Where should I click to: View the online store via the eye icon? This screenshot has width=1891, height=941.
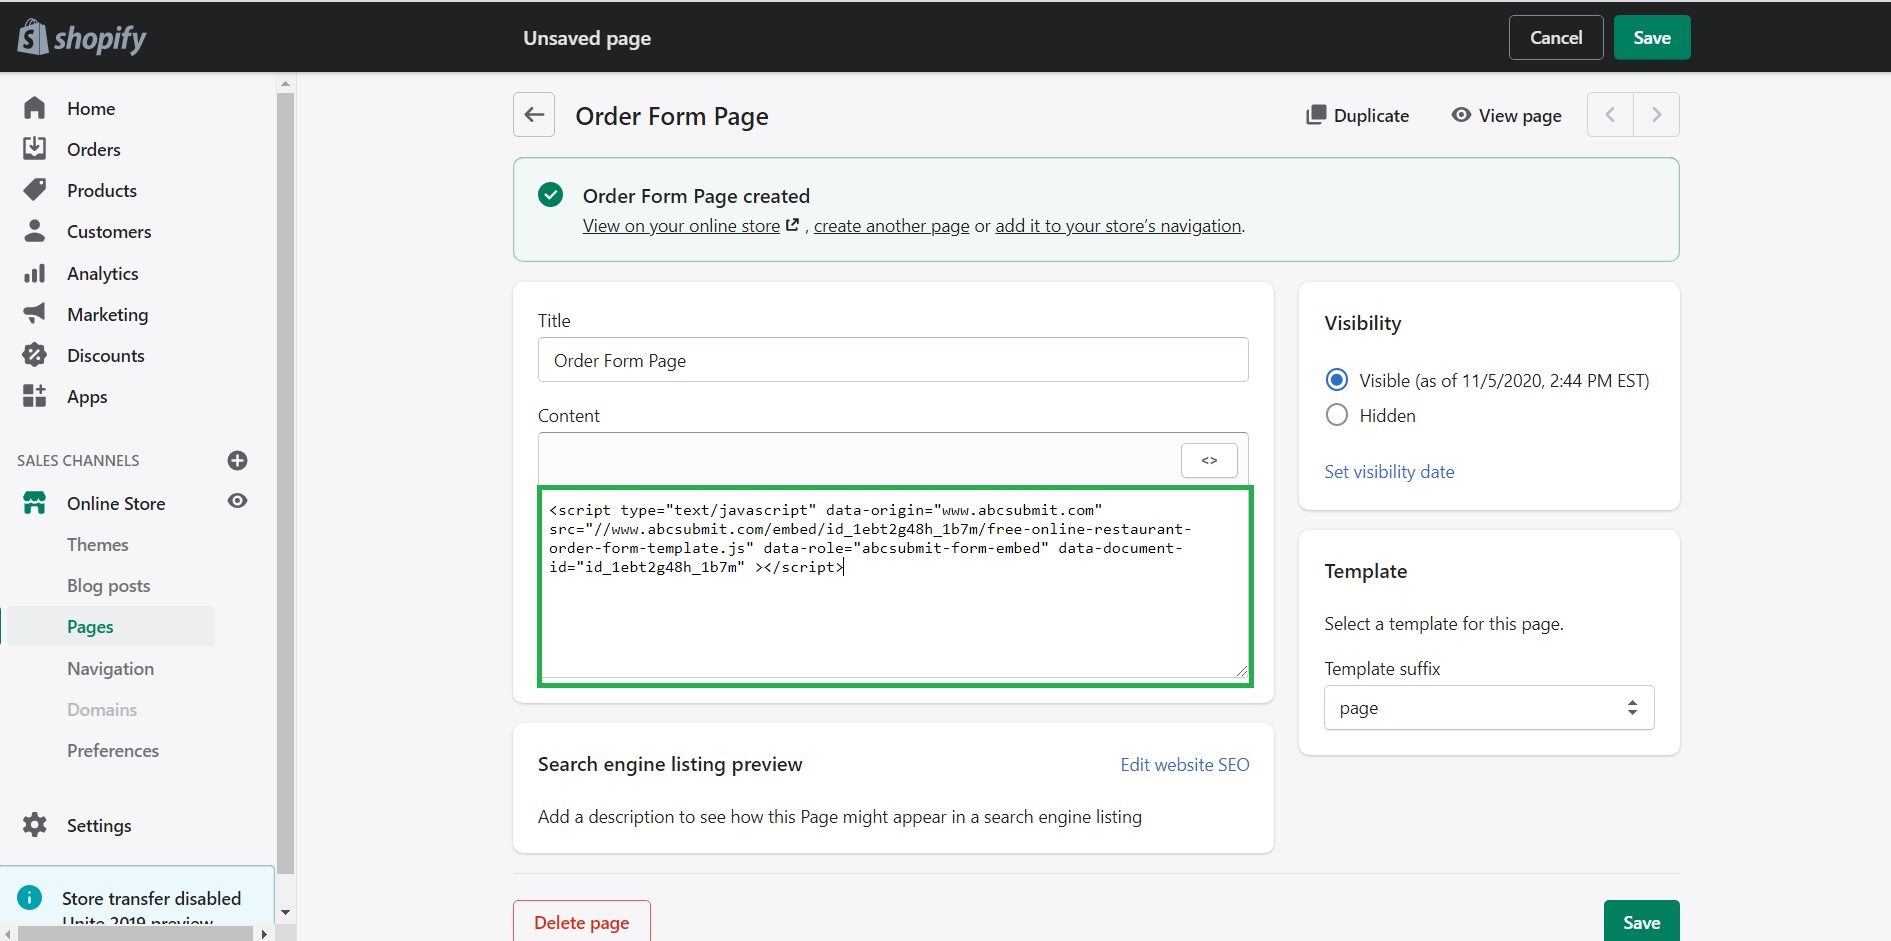point(237,501)
